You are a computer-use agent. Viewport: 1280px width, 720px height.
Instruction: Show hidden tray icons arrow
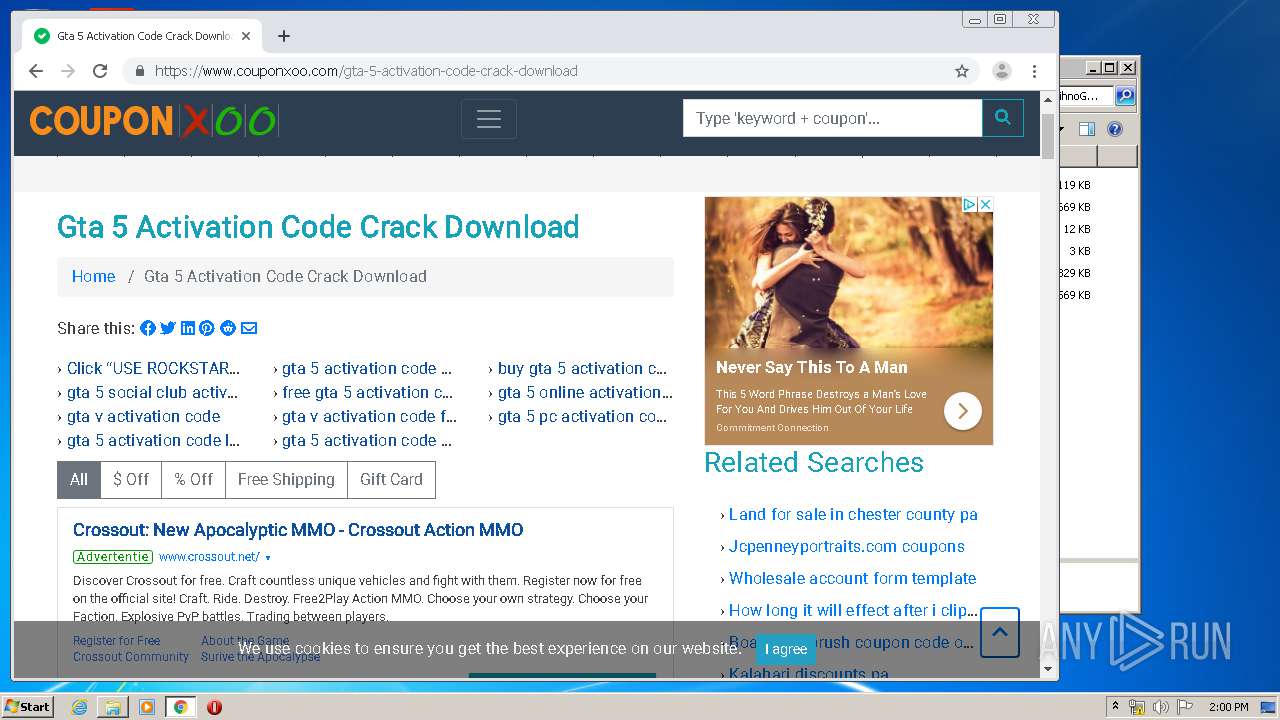(x=1115, y=707)
